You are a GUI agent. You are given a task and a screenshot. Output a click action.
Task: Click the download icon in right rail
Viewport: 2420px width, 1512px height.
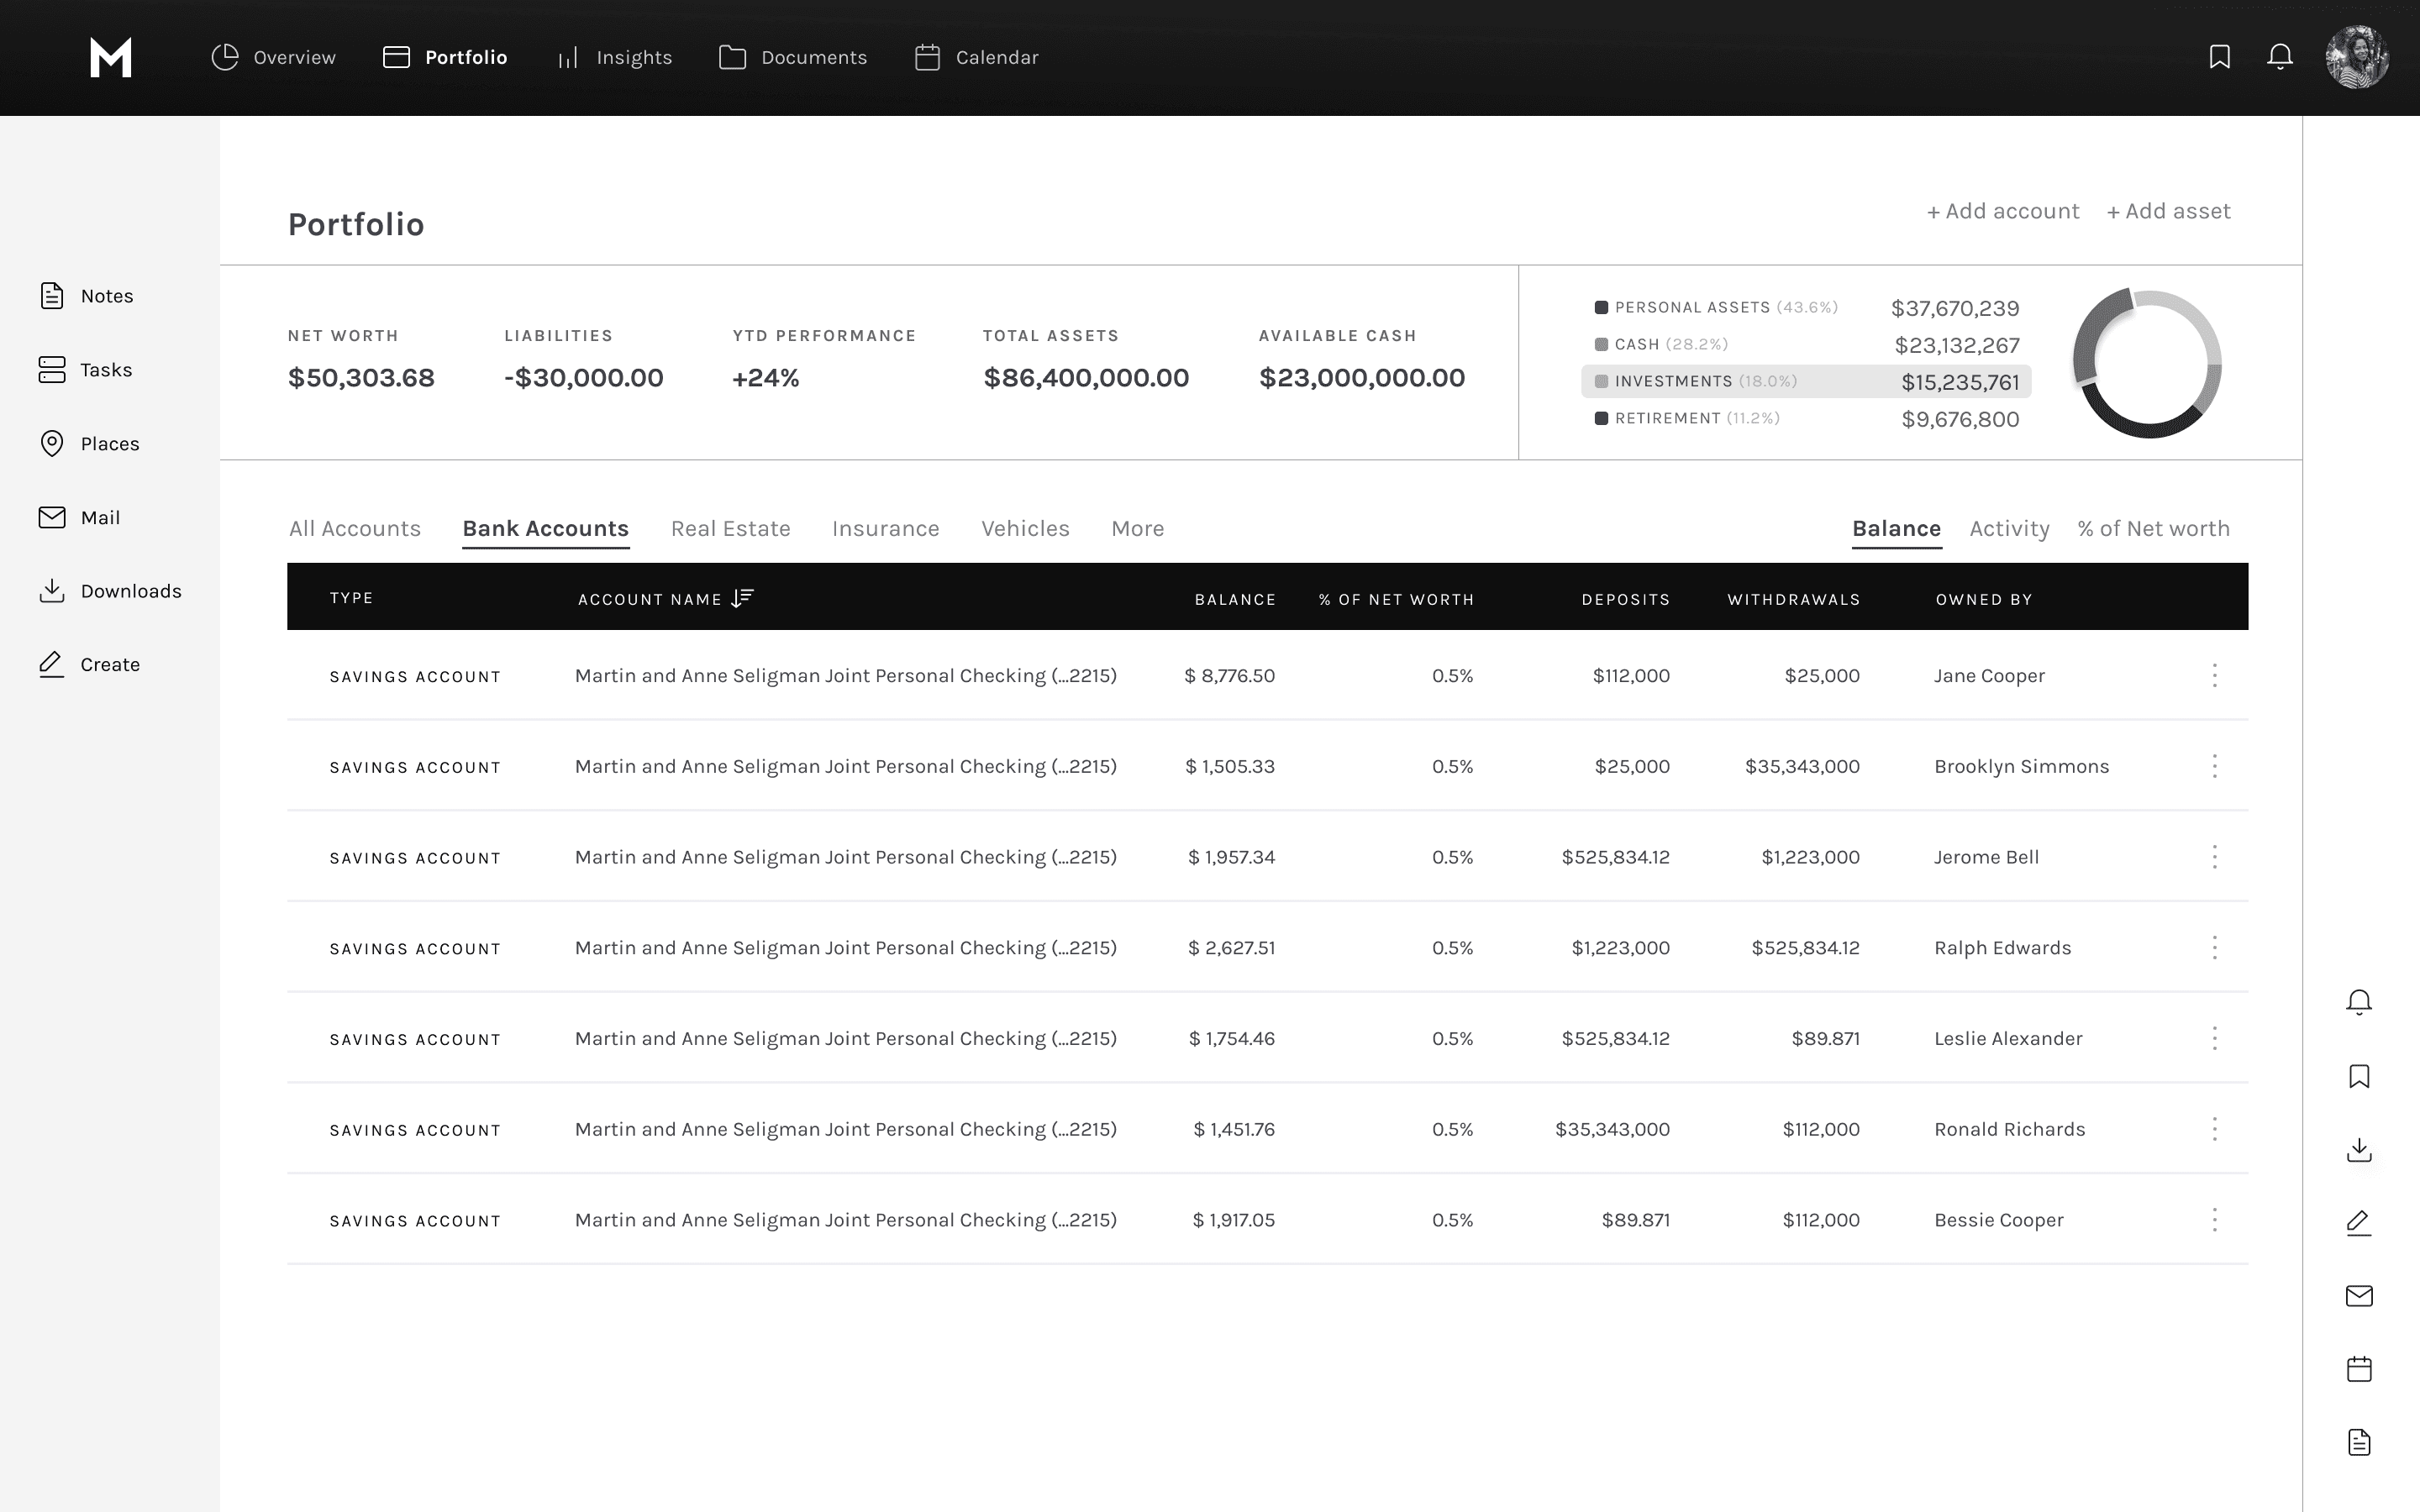2359,1150
